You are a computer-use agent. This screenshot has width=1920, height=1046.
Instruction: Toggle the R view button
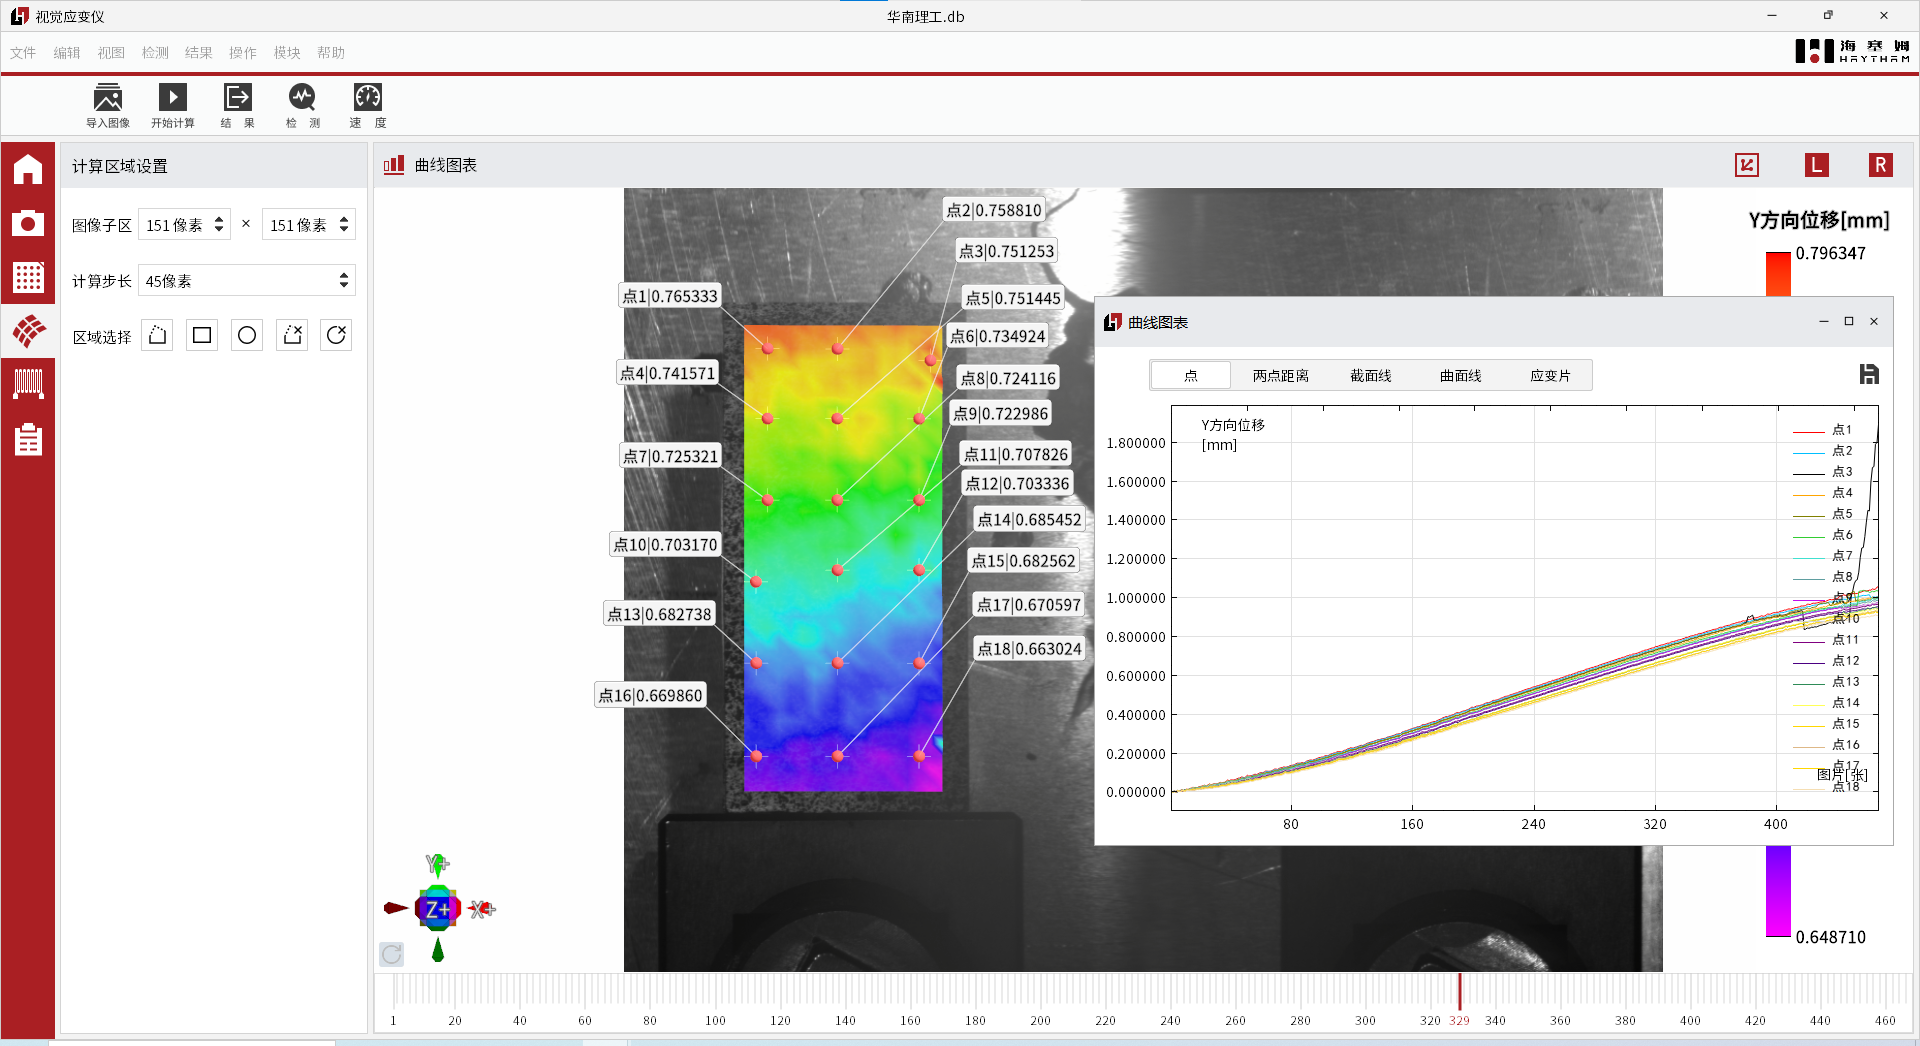pos(1880,165)
